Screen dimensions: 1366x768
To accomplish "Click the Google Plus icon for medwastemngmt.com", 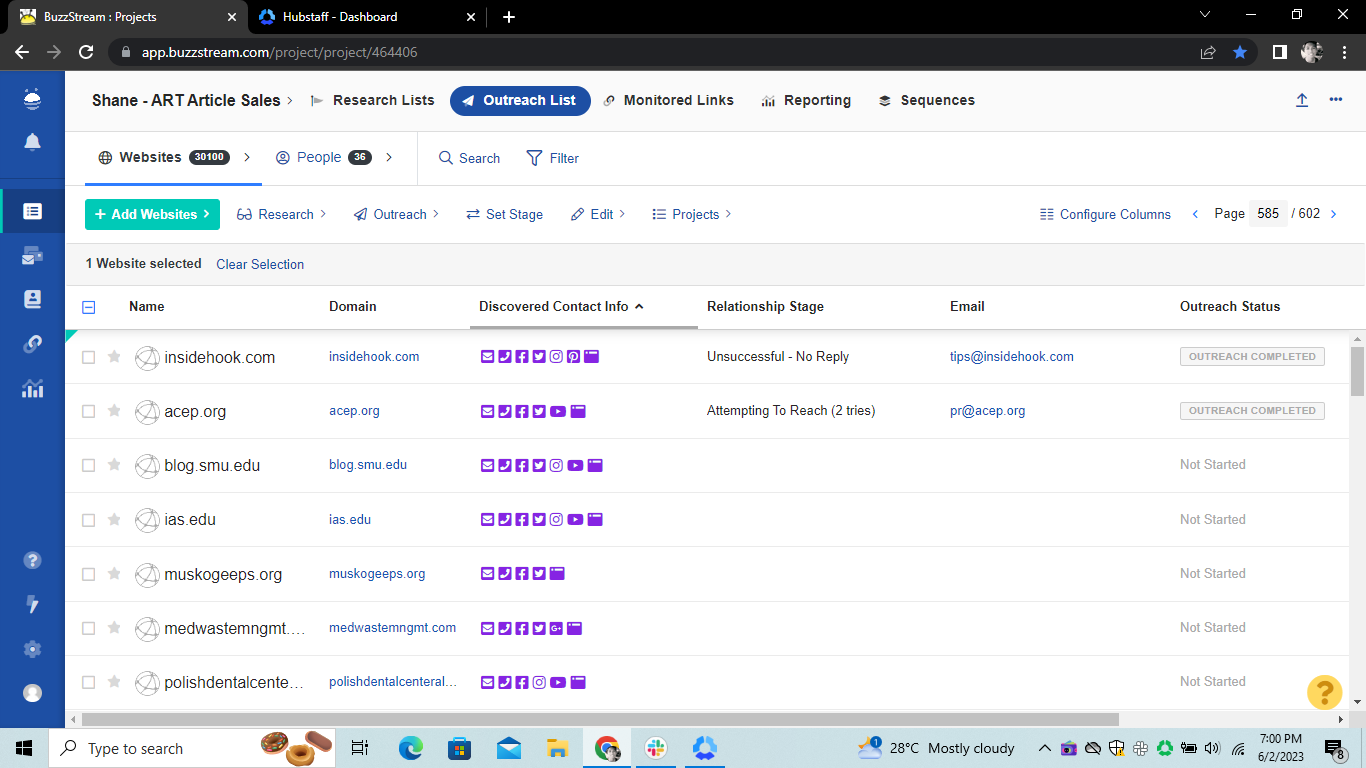I will click(x=556, y=628).
